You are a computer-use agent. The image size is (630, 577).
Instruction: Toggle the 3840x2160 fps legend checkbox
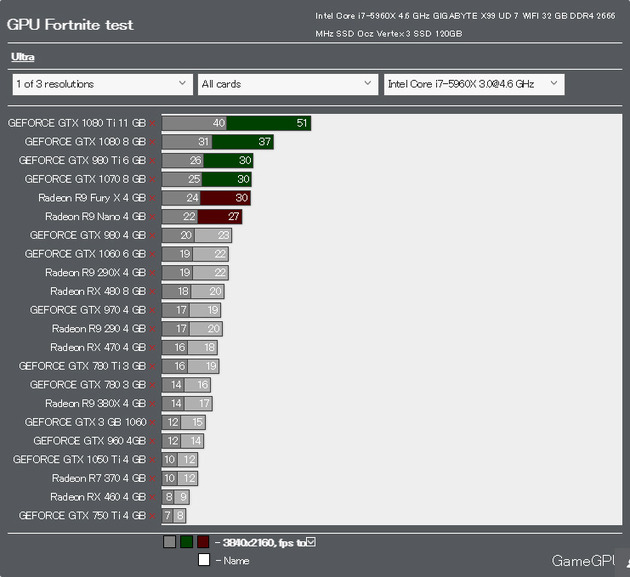pos(310,542)
